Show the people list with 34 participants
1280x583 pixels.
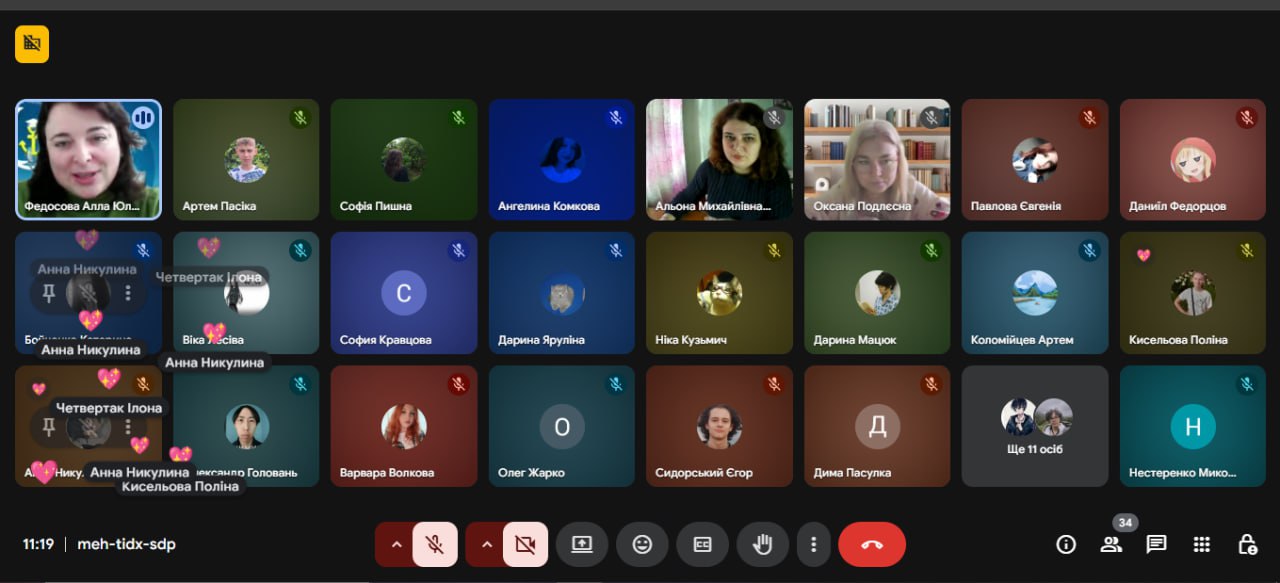point(1111,544)
